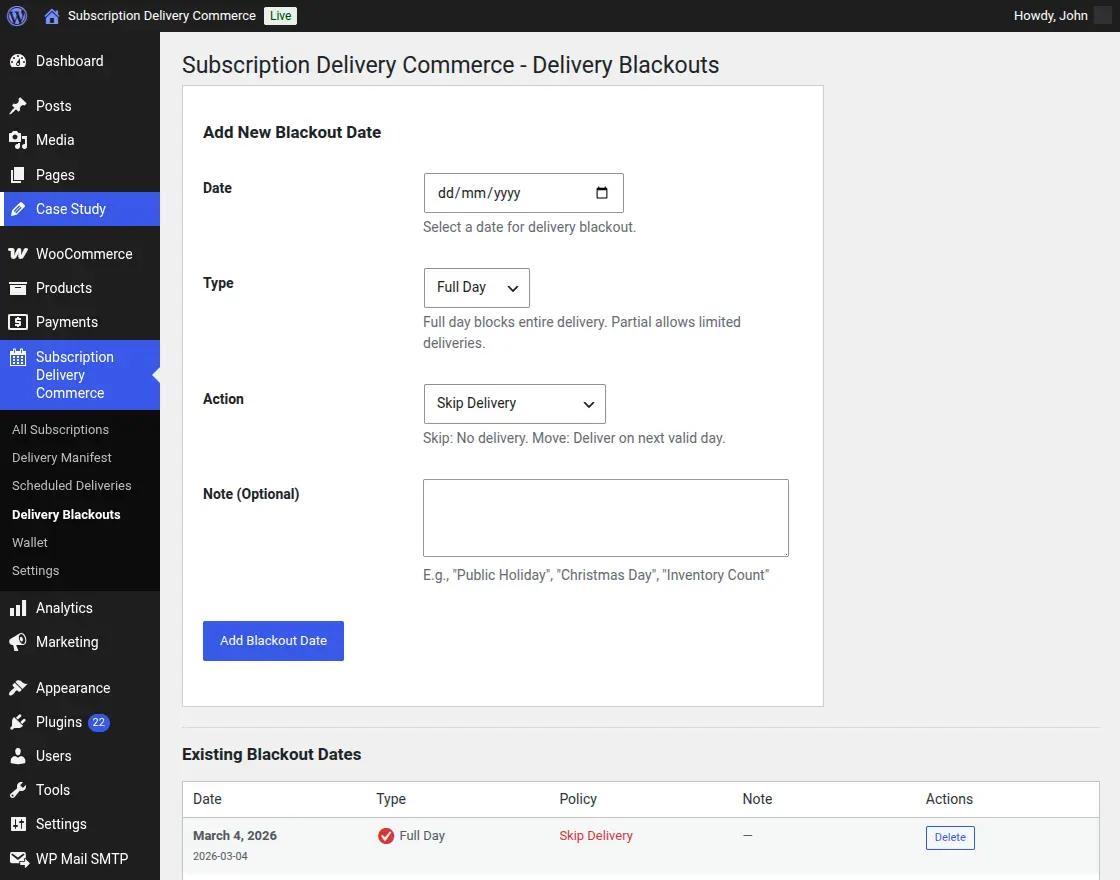Delete the March 4, 2026 blackout date
This screenshot has width=1120, height=880.
949,837
